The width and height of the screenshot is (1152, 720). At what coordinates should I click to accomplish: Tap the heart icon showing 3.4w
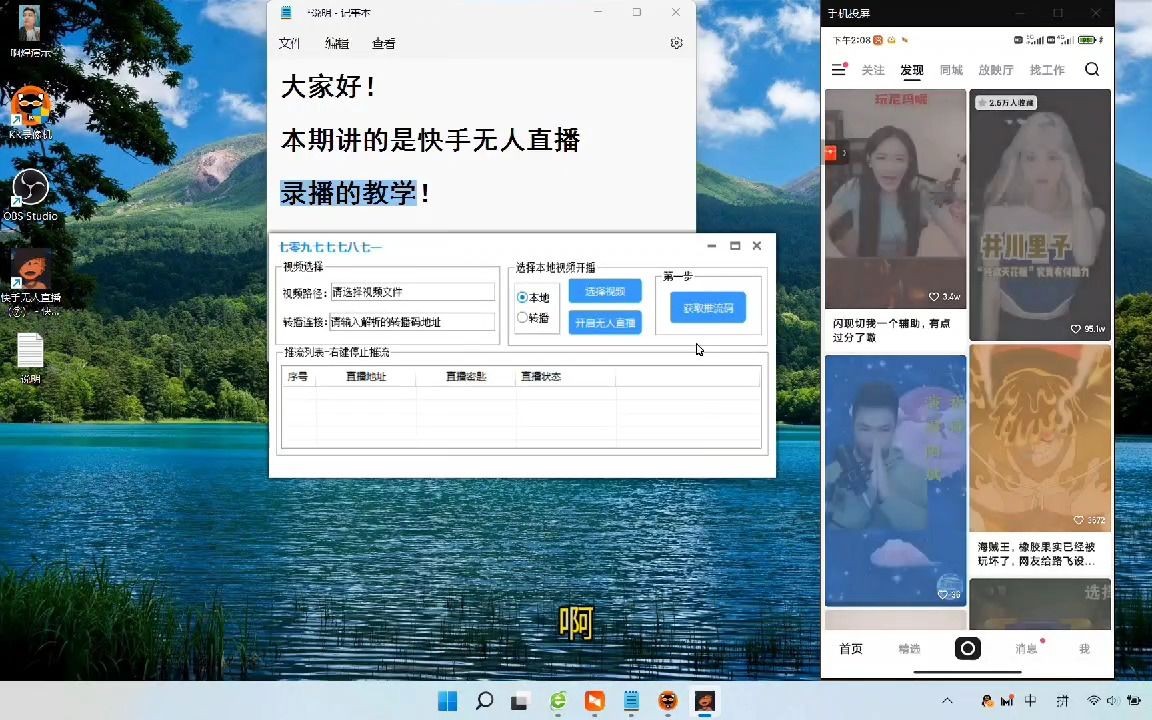pos(934,297)
